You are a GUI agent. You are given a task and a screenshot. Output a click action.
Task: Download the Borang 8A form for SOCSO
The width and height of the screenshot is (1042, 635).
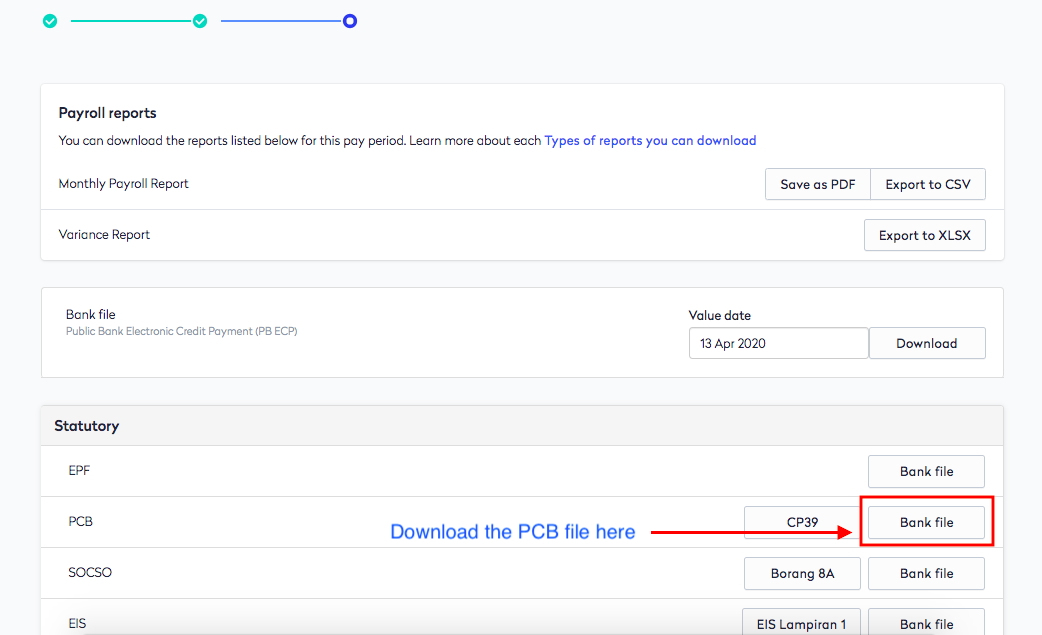tap(802, 573)
